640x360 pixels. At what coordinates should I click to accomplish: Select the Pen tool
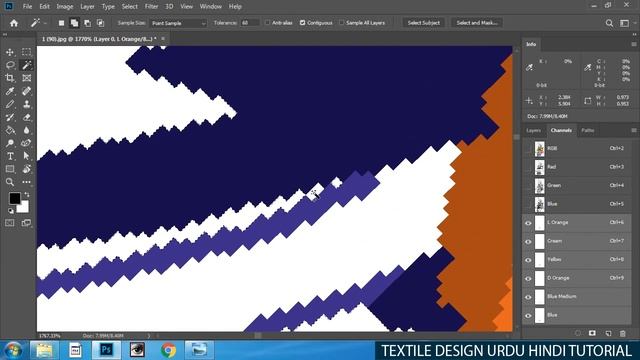pos(27,143)
